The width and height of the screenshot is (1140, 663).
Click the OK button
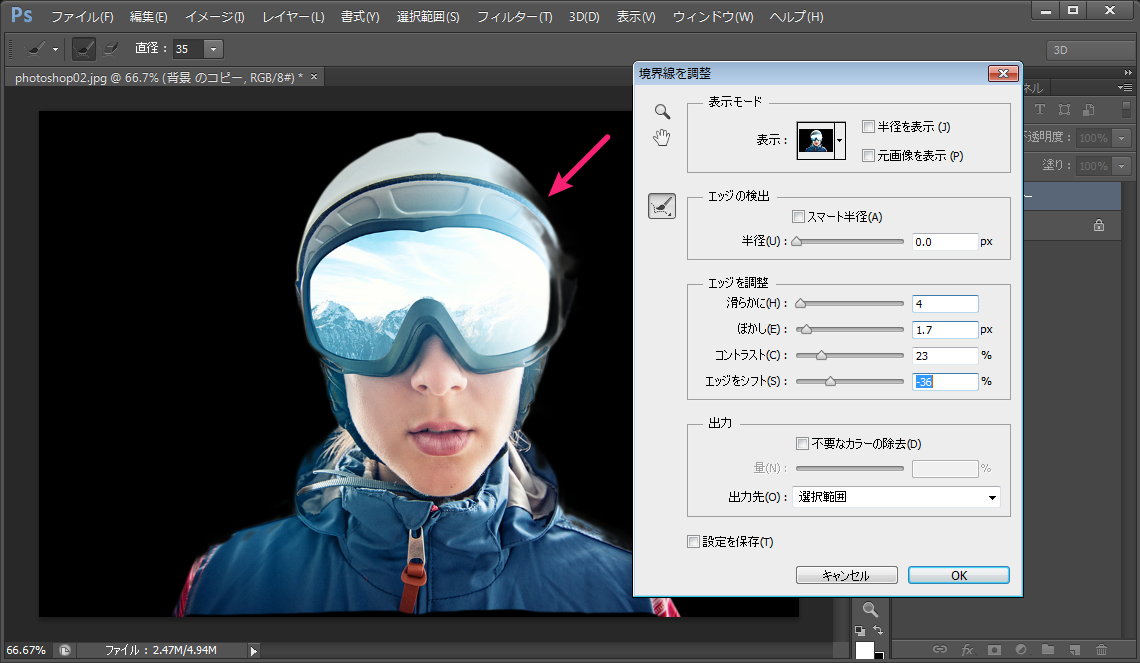pos(958,575)
